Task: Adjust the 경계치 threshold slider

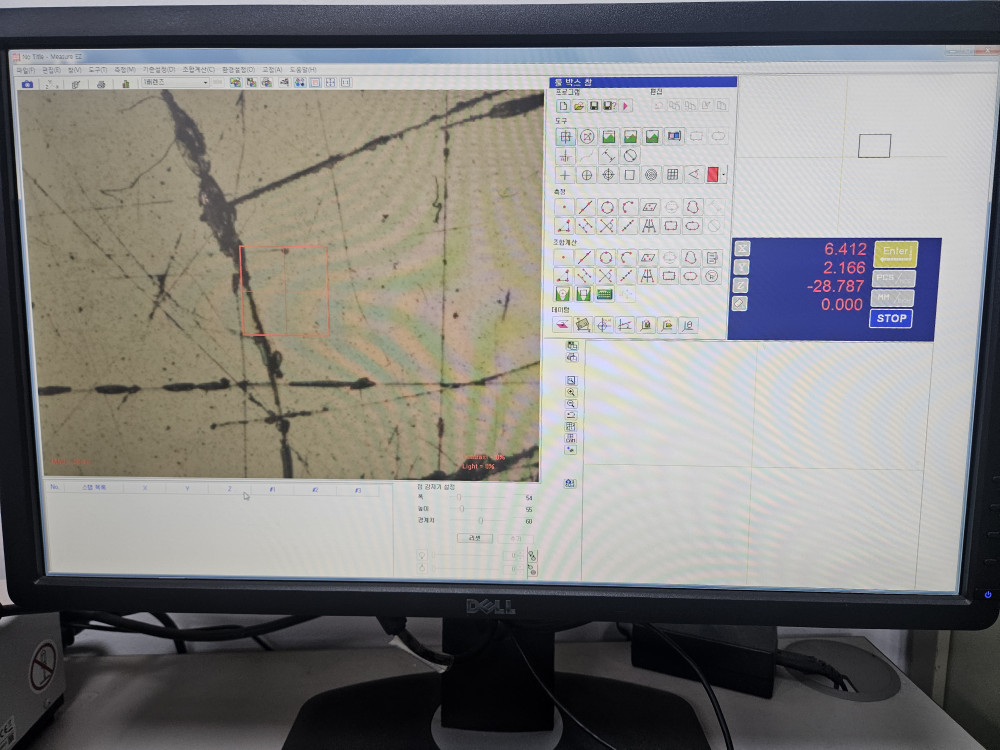Action: [480, 520]
